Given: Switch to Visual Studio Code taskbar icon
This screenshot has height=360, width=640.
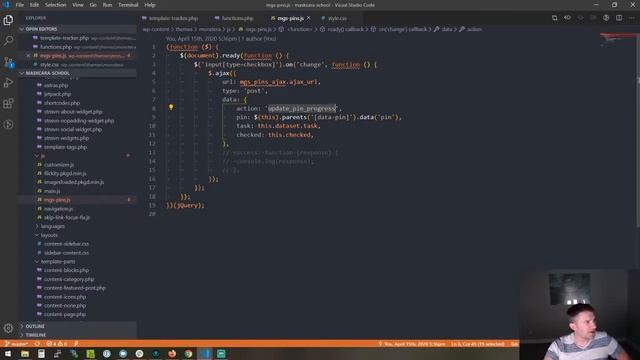Looking at the screenshot, I should tap(205, 354).
